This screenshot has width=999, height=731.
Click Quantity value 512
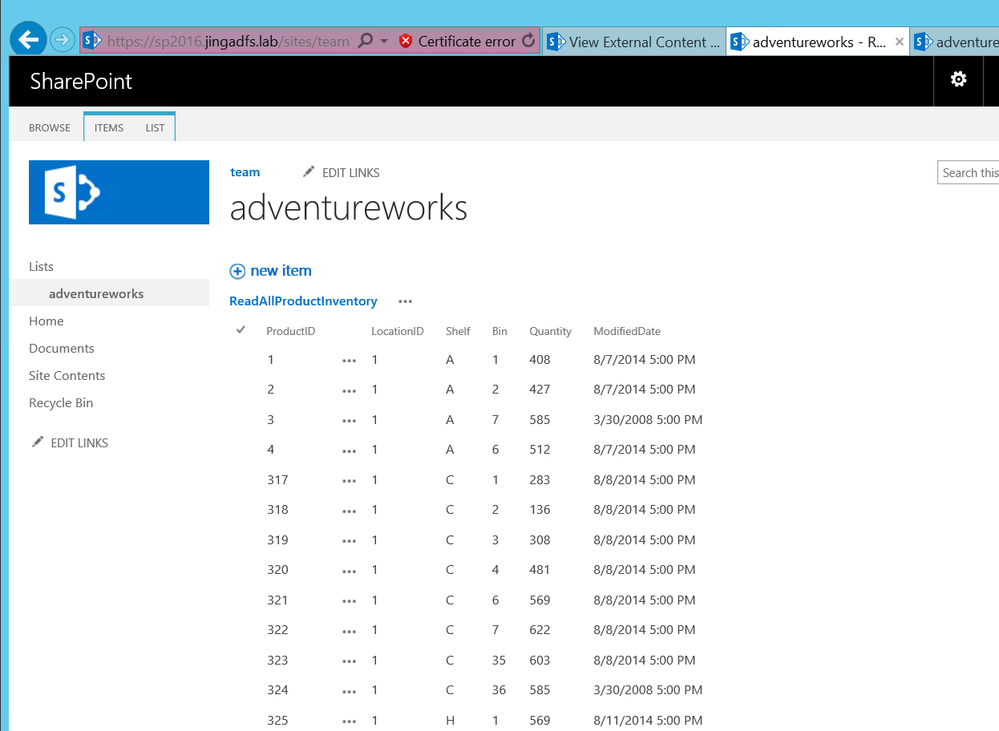click(540, 449)
